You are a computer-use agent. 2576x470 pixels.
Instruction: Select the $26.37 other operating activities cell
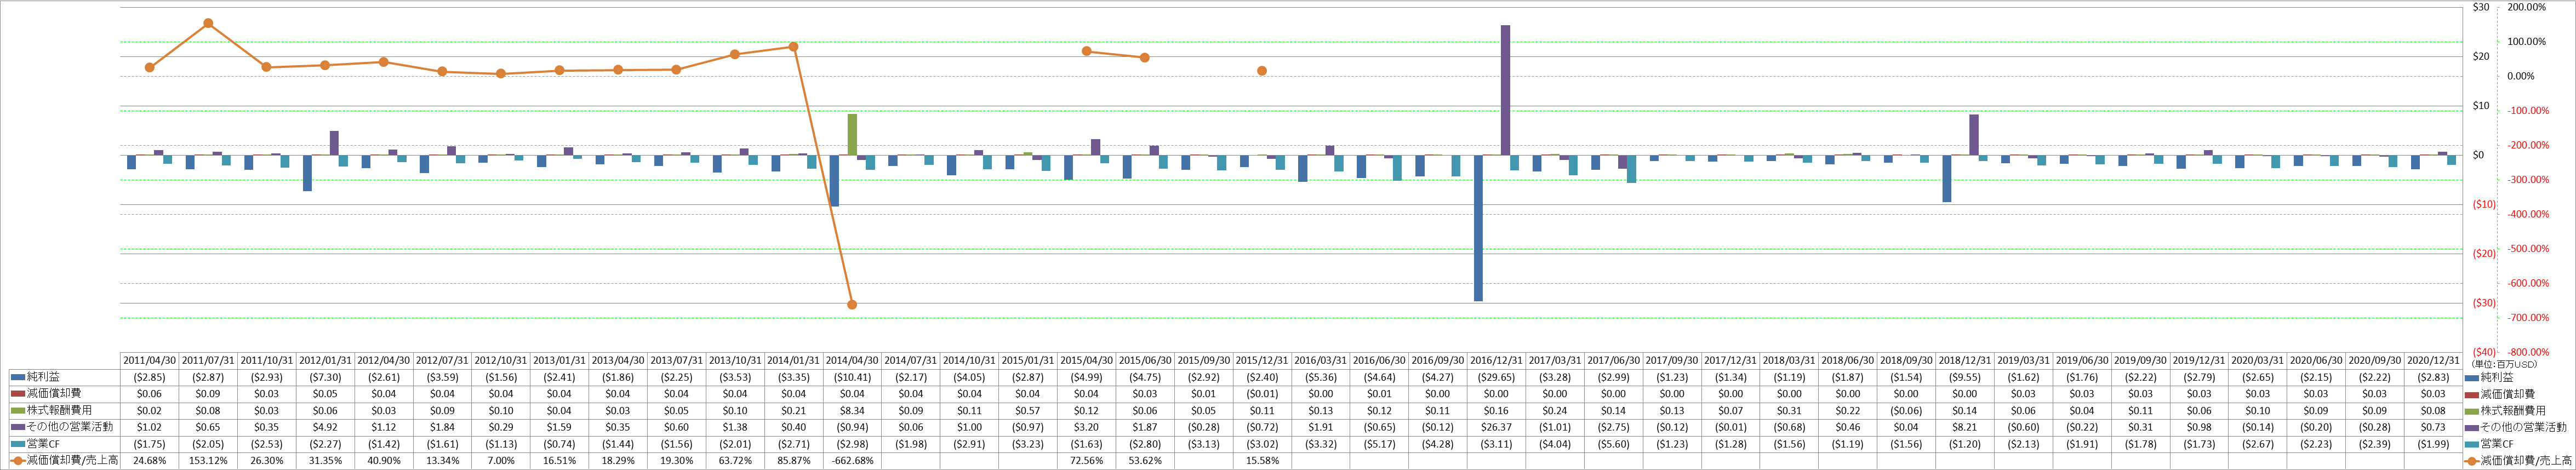(1496, 427)
